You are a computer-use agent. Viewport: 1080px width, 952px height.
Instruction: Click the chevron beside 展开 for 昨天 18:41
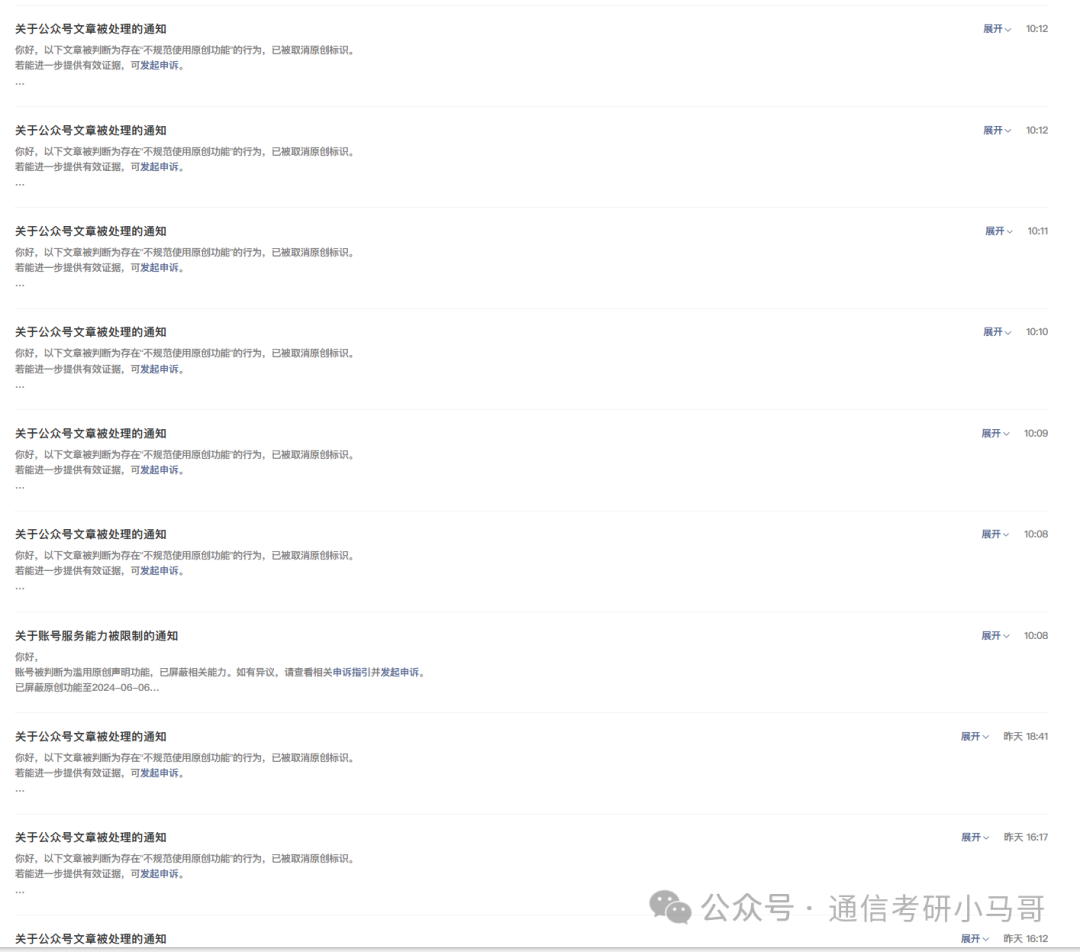pyautogui.click(x=986, y=737)
